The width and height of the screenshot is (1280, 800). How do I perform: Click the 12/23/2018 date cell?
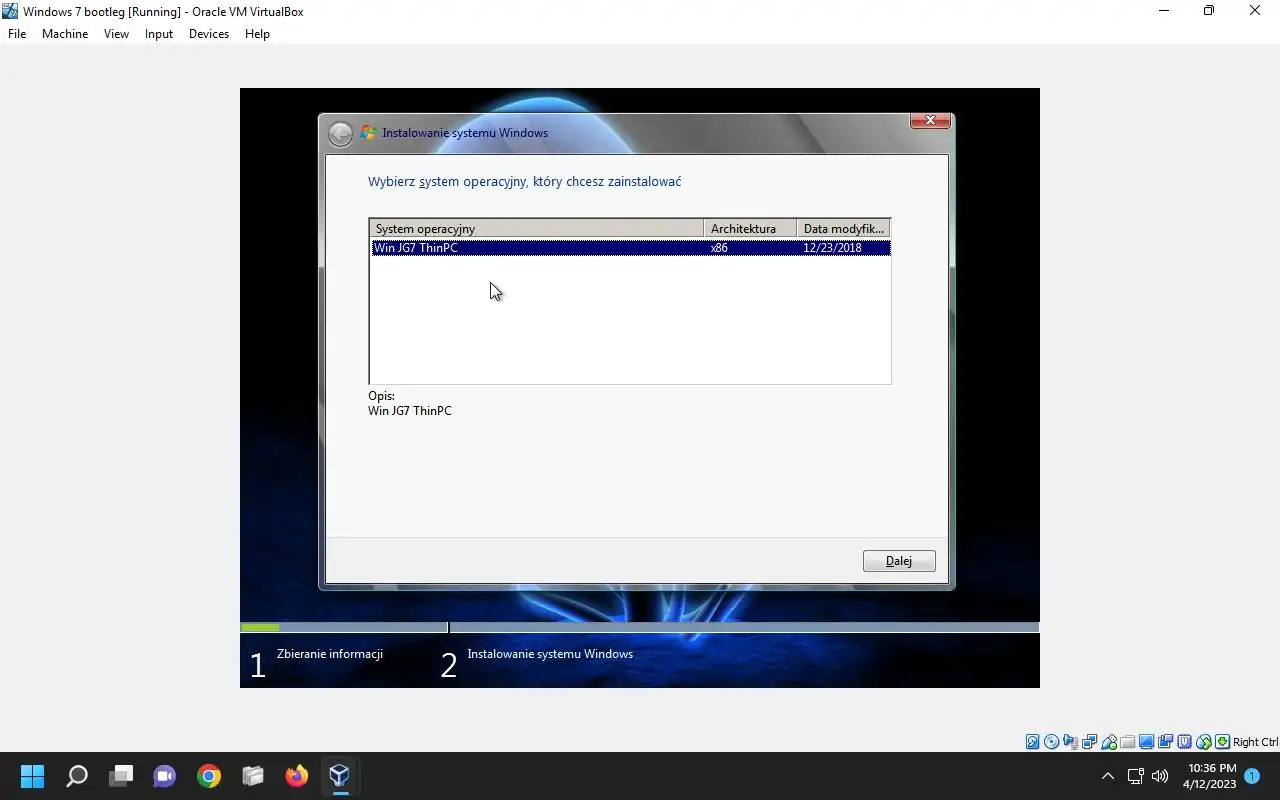point(832,248)
